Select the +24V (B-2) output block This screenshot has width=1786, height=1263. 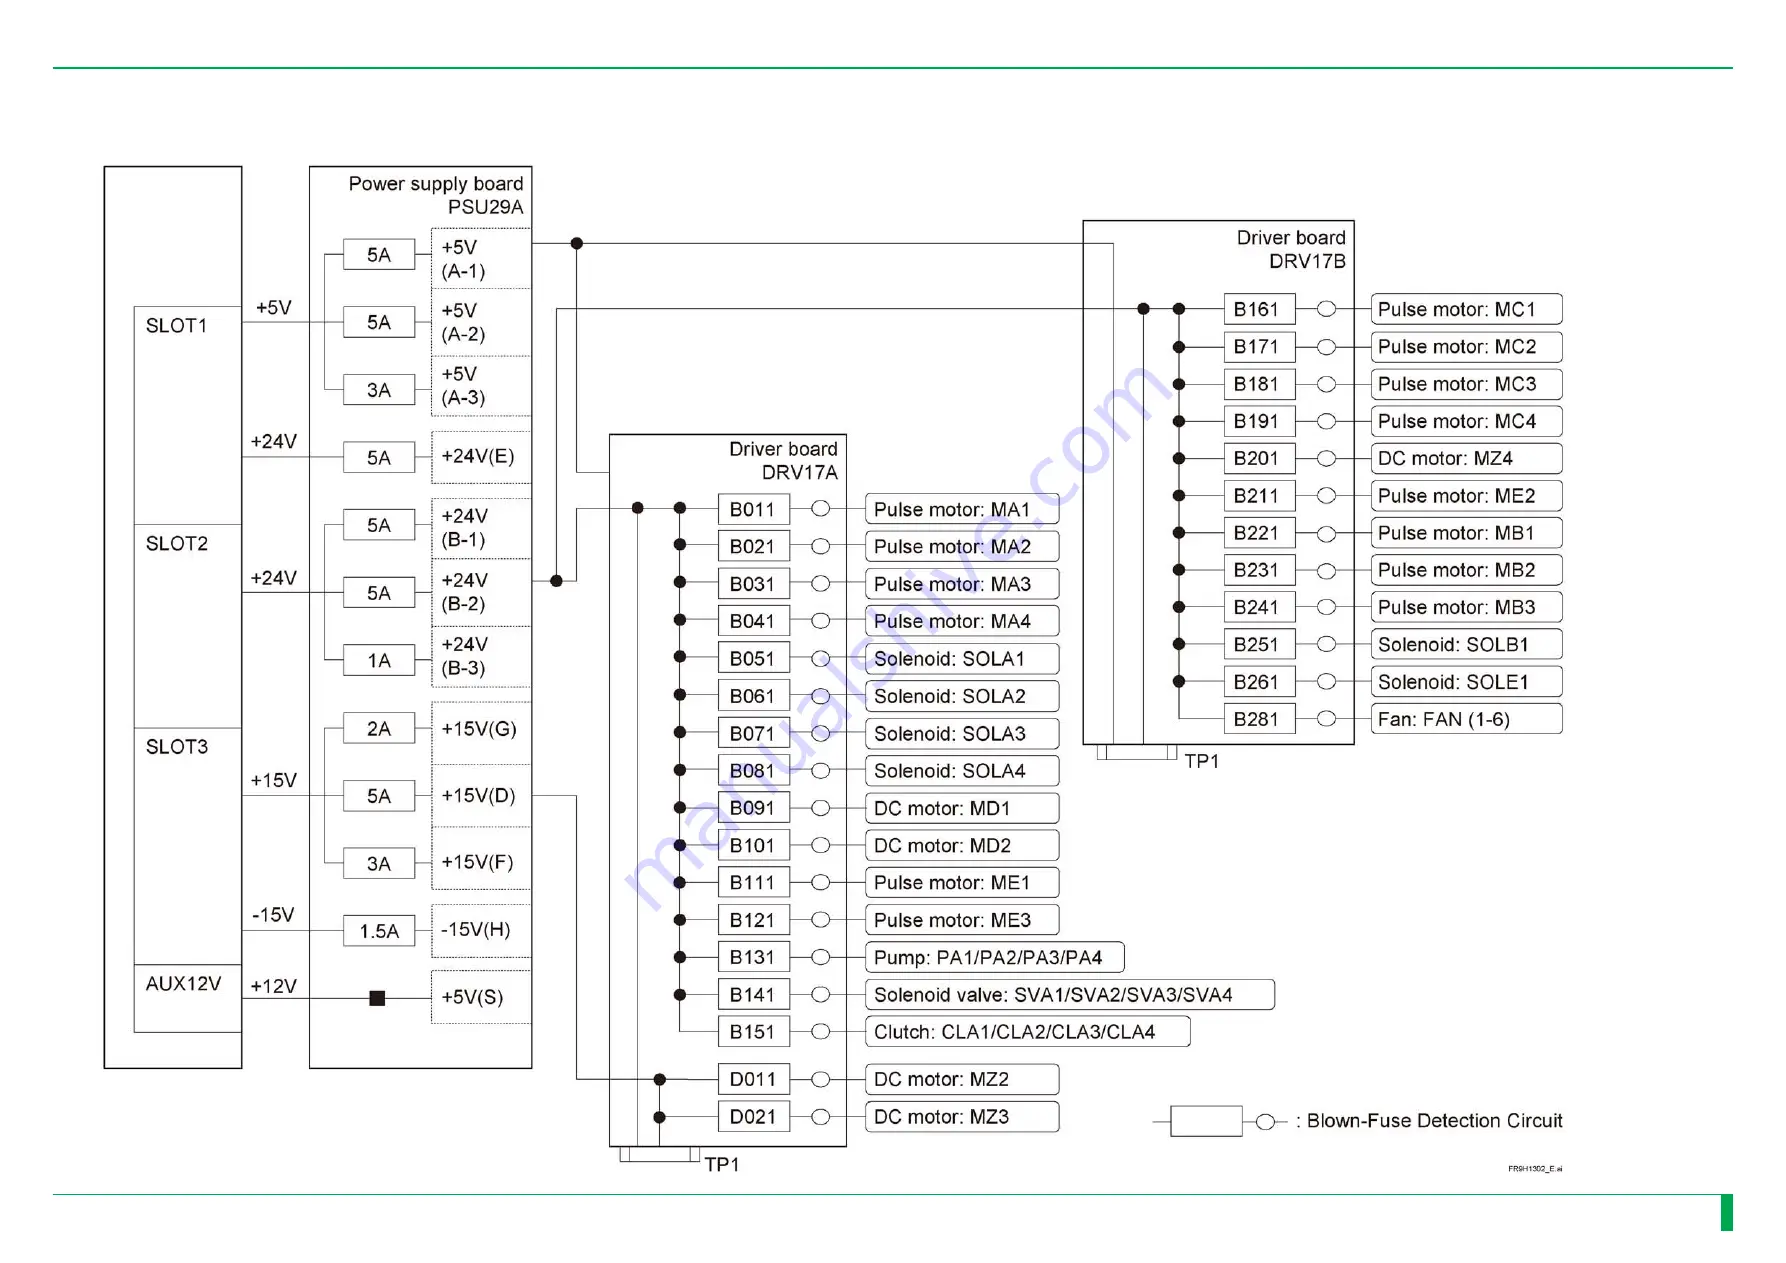pos(481,592)
